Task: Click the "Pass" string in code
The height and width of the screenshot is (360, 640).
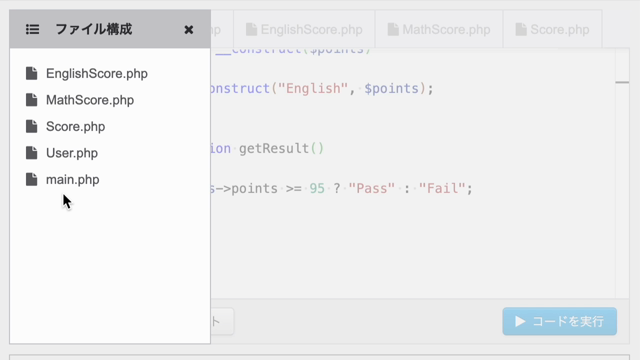Action: pyautogui.click(x=372, y=189)
